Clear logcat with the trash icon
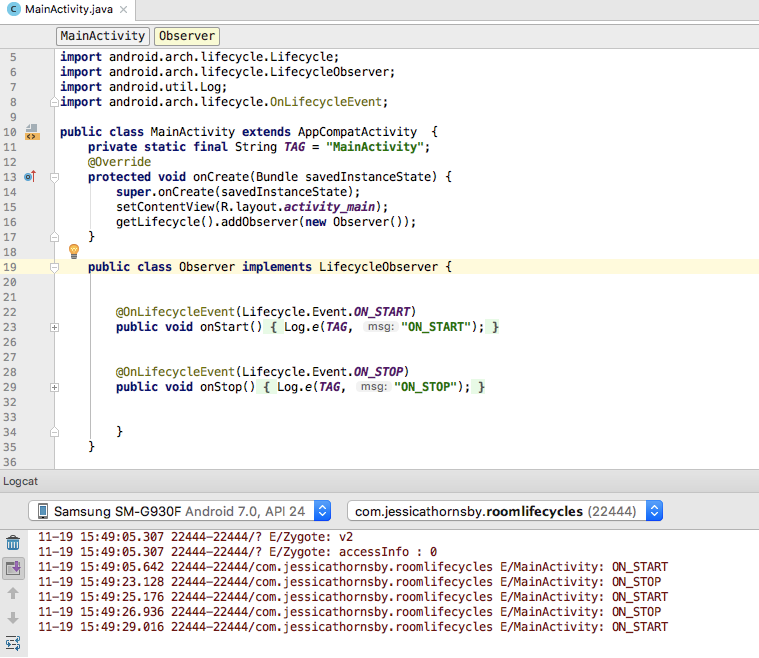Image resolution: width=759 pixels, height=658 pixels. 13,543
